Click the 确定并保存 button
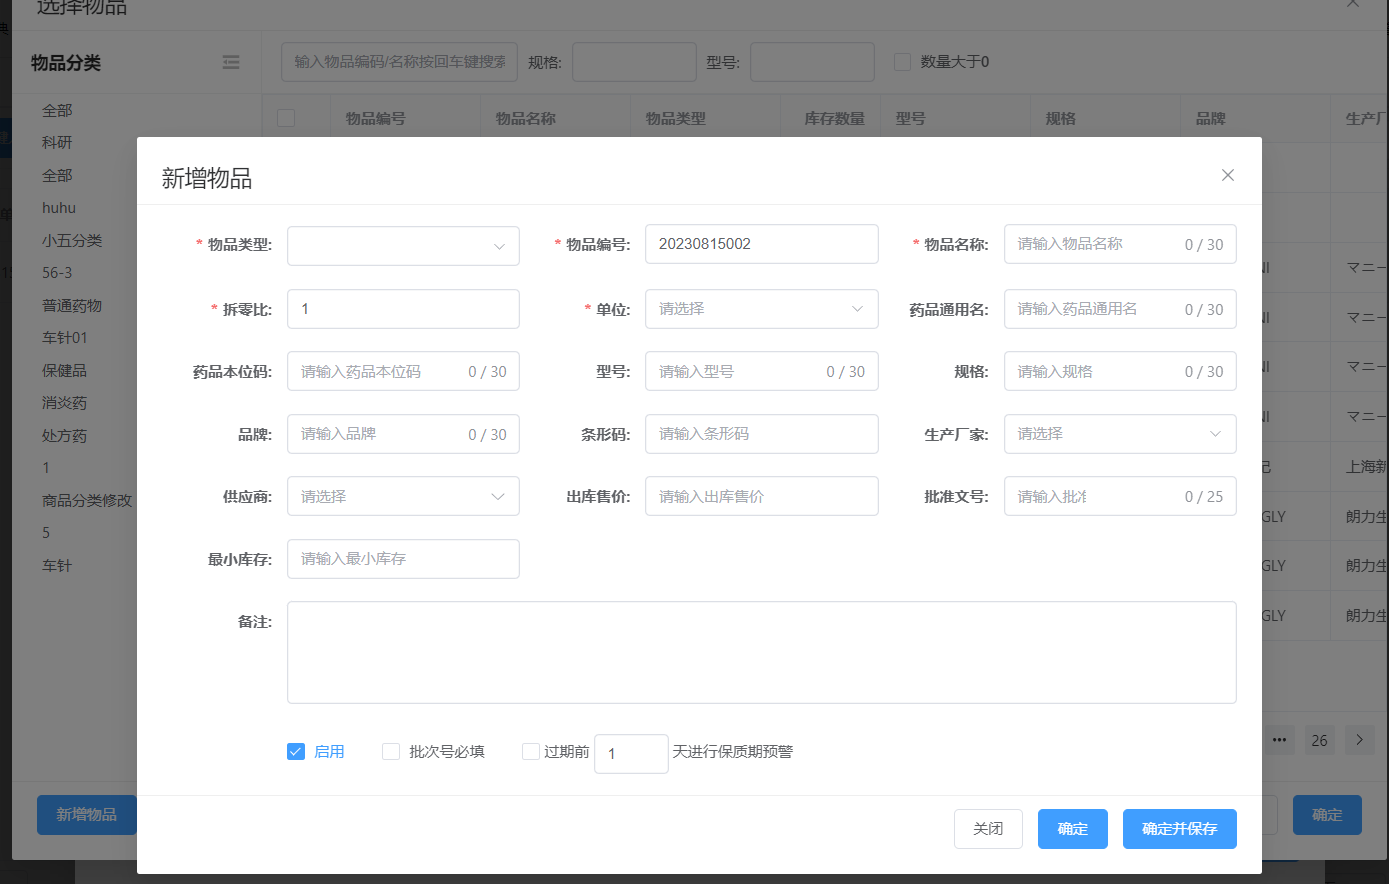The image size is (1389, 884). coord(1180,829)
